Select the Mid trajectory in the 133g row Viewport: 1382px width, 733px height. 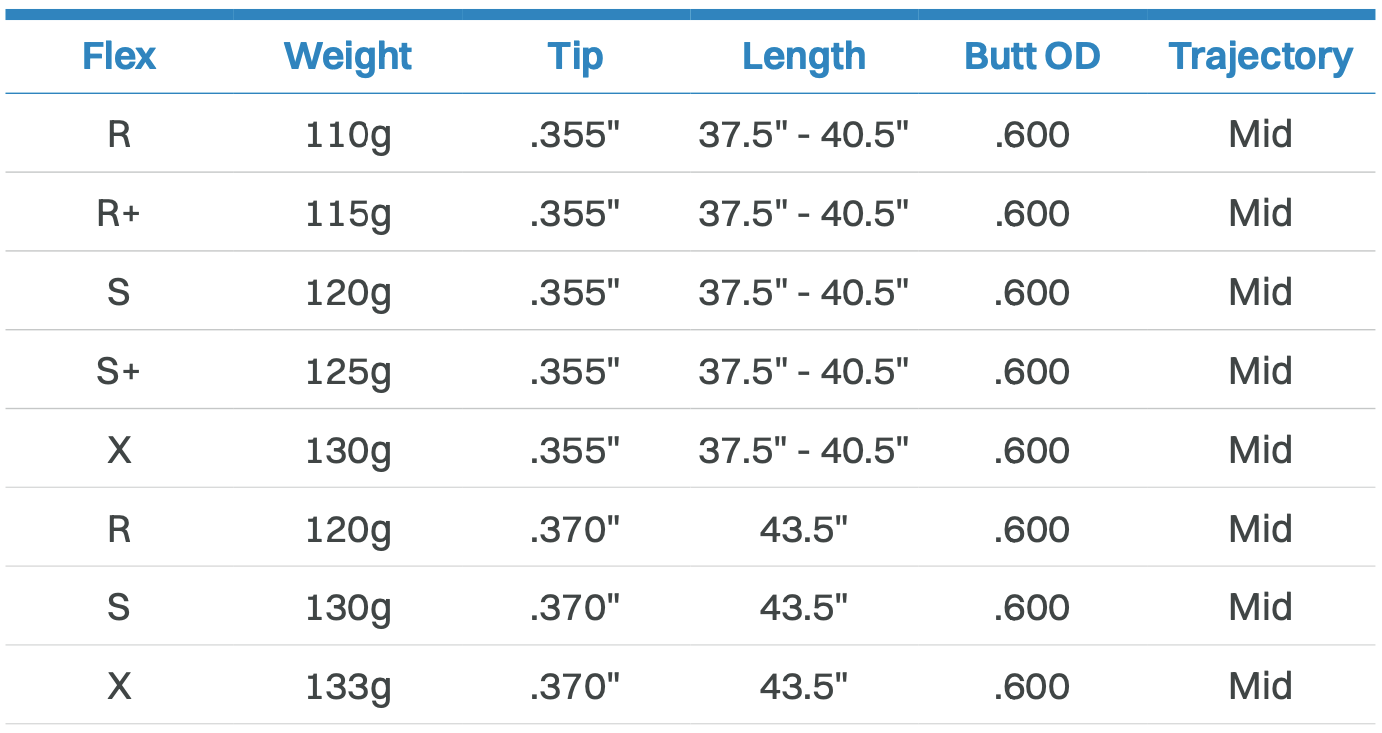[1260, 686]
